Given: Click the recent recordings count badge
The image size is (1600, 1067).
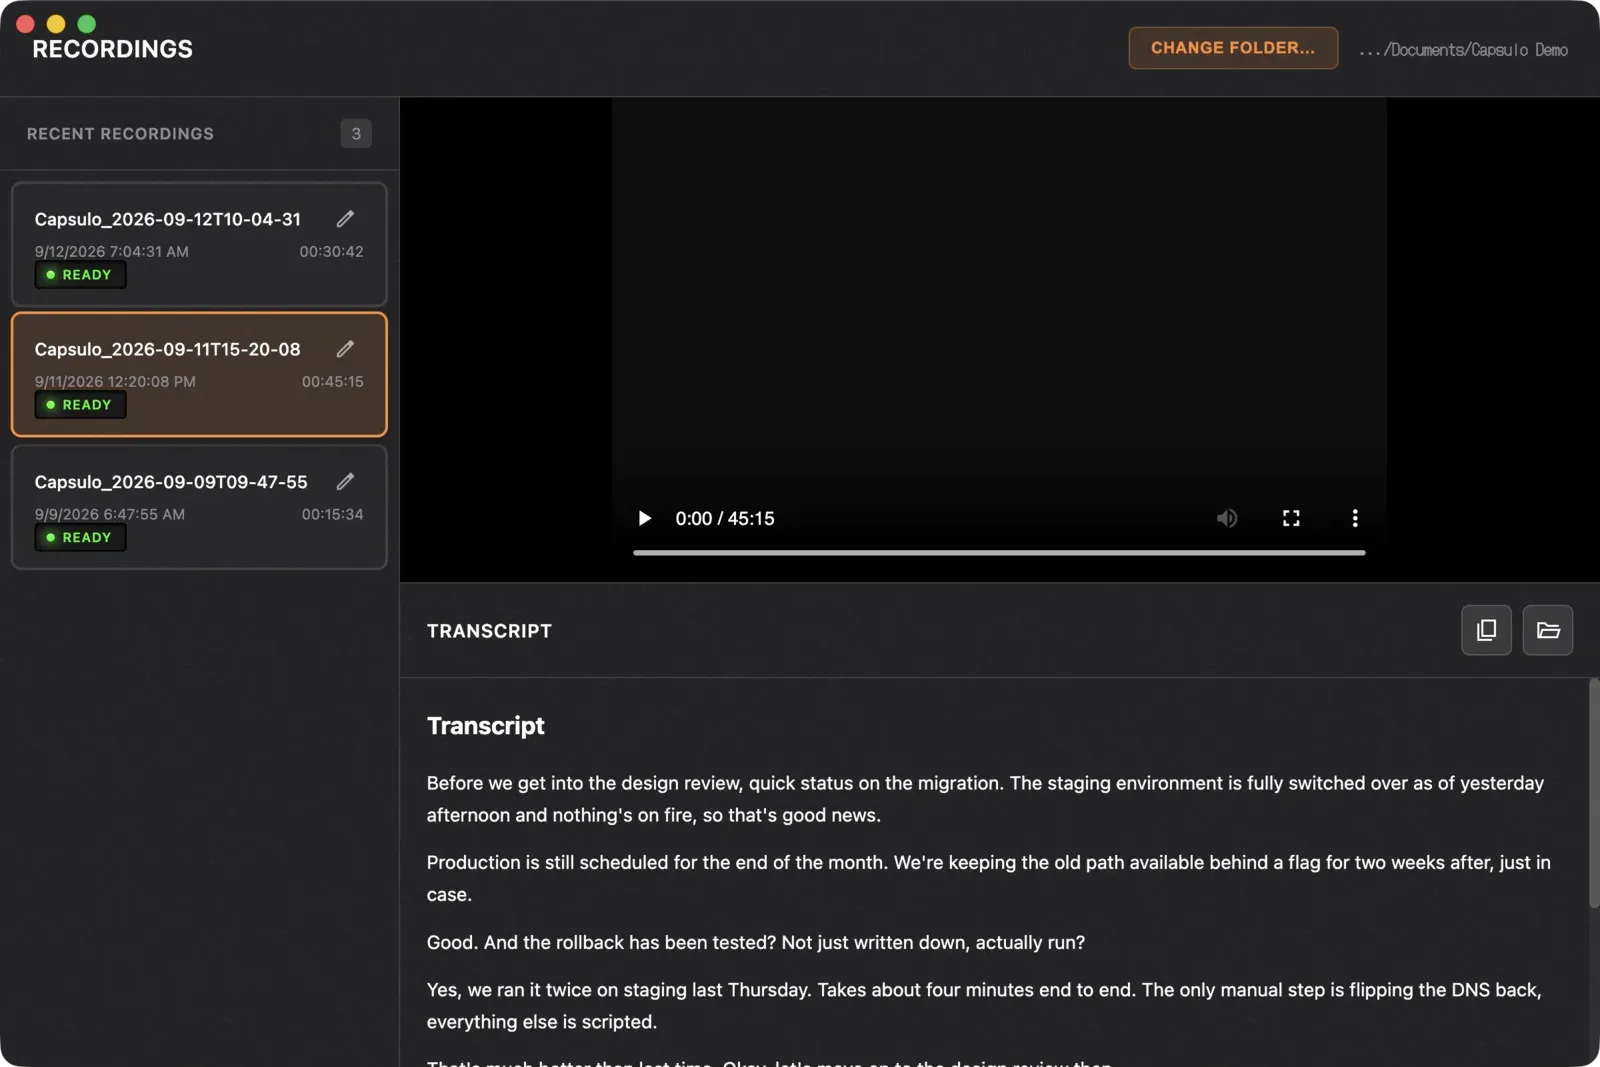Looking at the screenshot, I should pos(356,134).
